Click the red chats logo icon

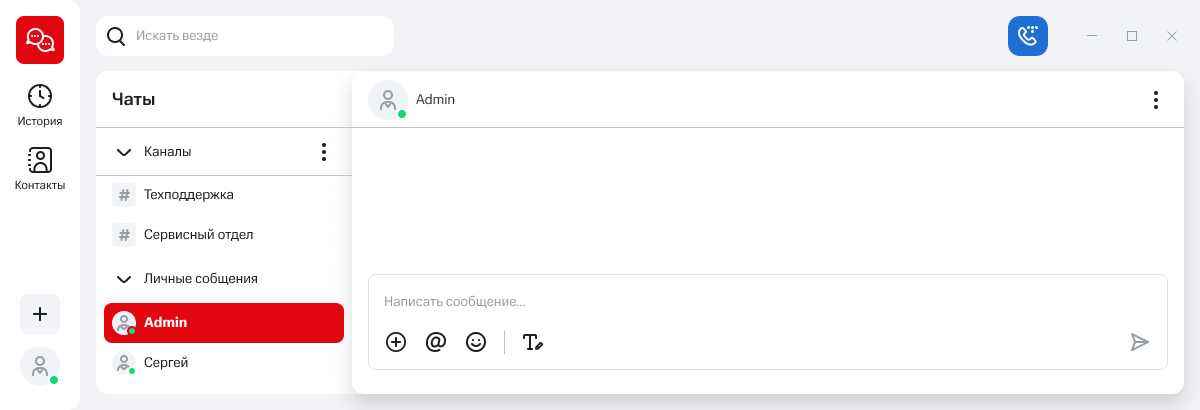click(40, 40)
